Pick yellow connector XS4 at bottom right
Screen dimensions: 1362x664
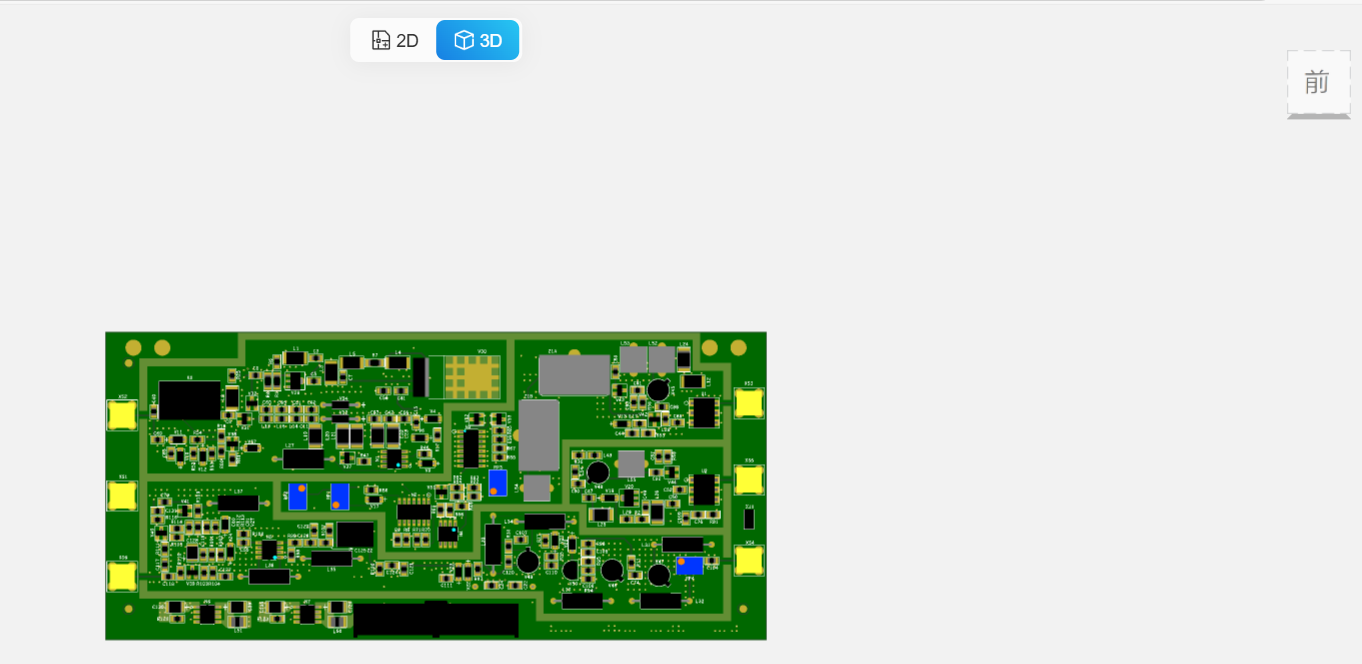coord(748,560)
